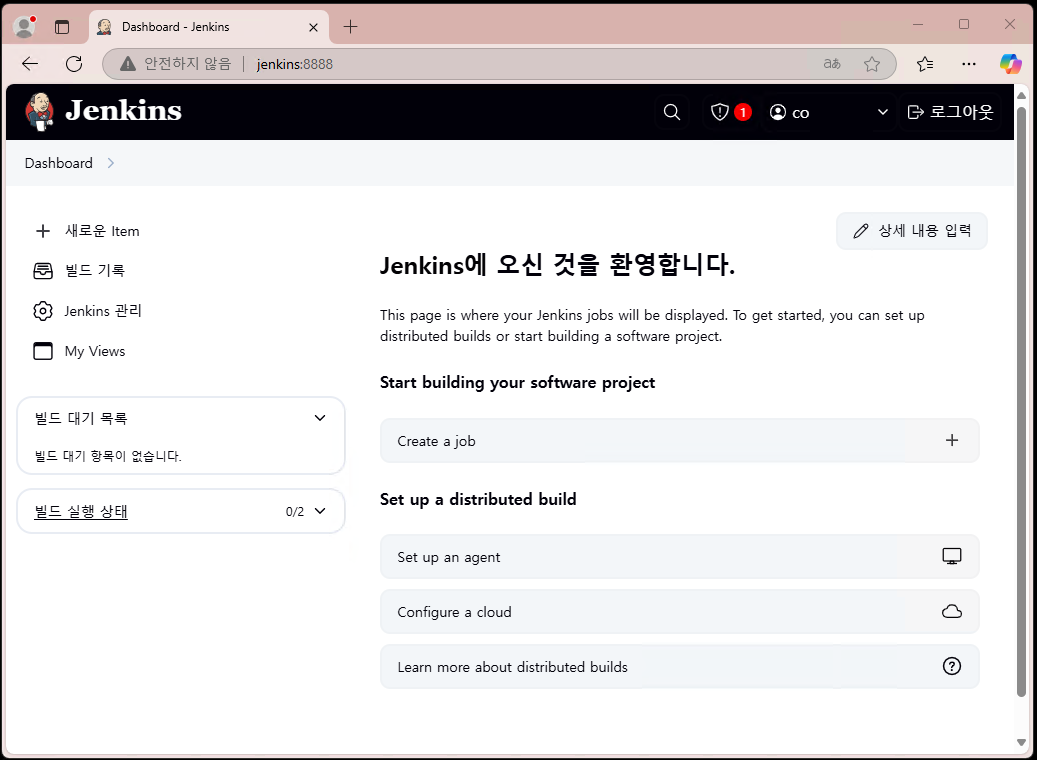The height and width of the screenshot is (760, 1037).
Task: Open the Copilot icon
Action: 1010,64
